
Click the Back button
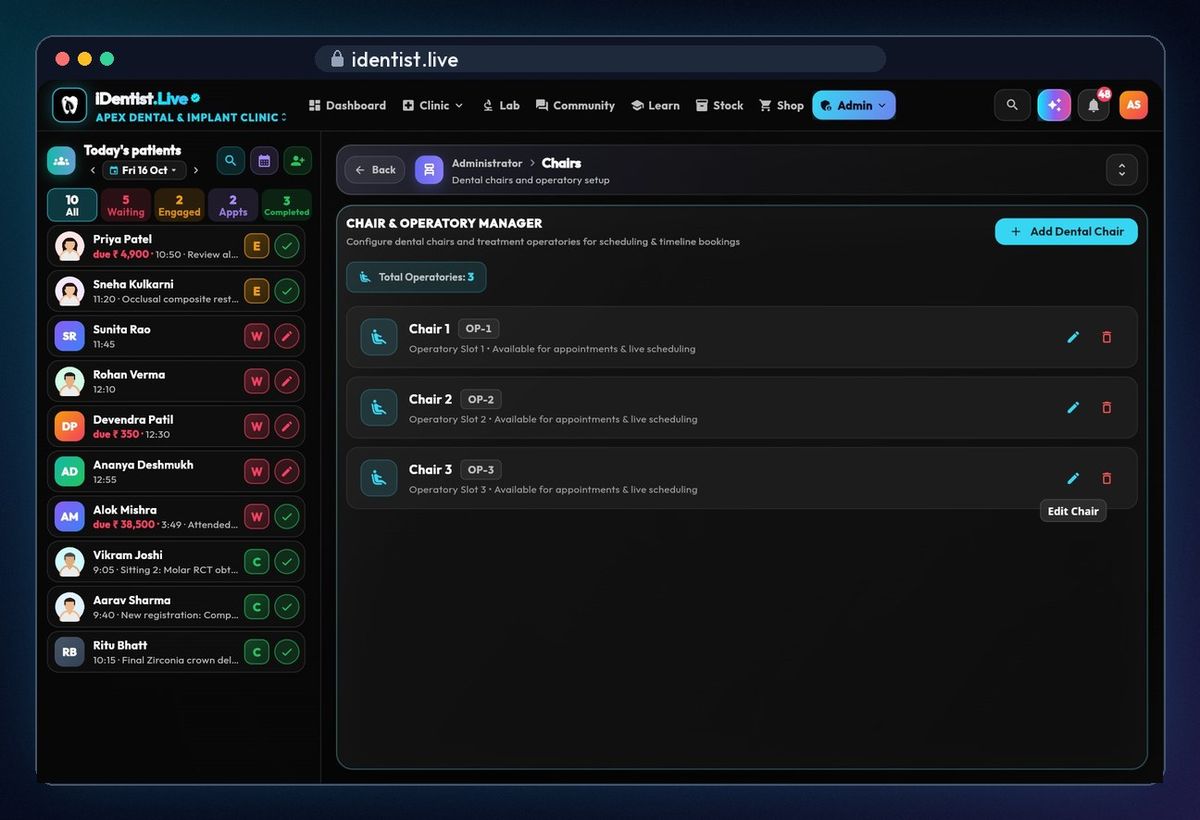(x=375, y=170)
